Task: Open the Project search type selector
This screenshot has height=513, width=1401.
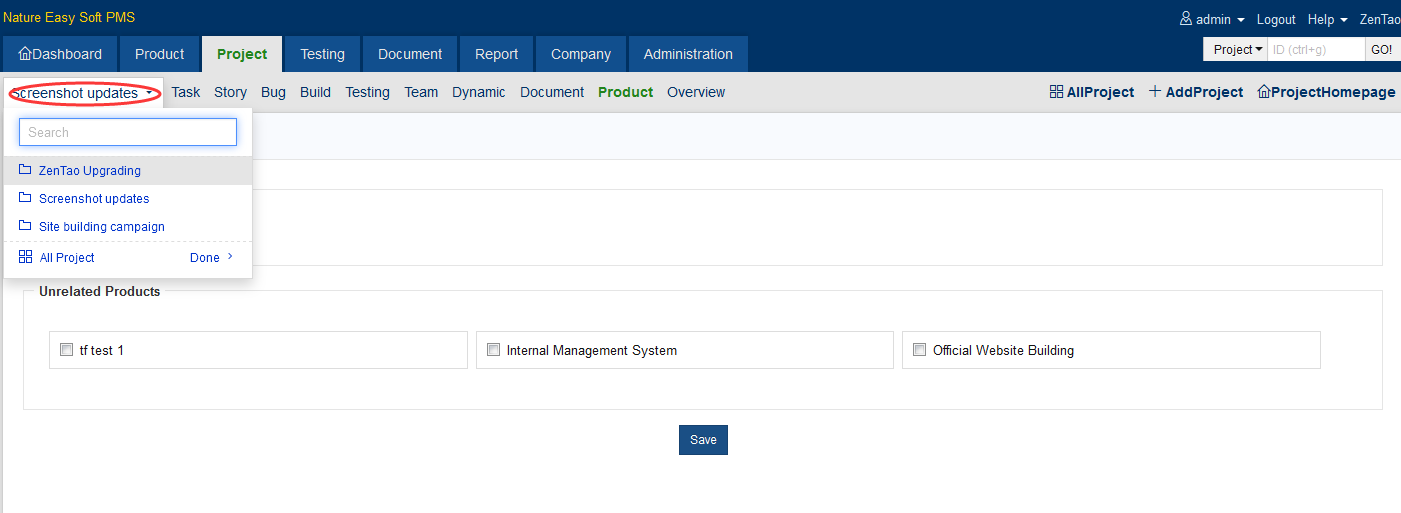Action: coord(1238,49)
